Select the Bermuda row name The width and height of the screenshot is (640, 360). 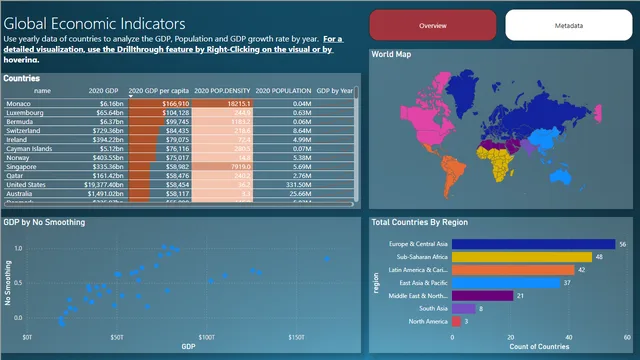[20, 122]
